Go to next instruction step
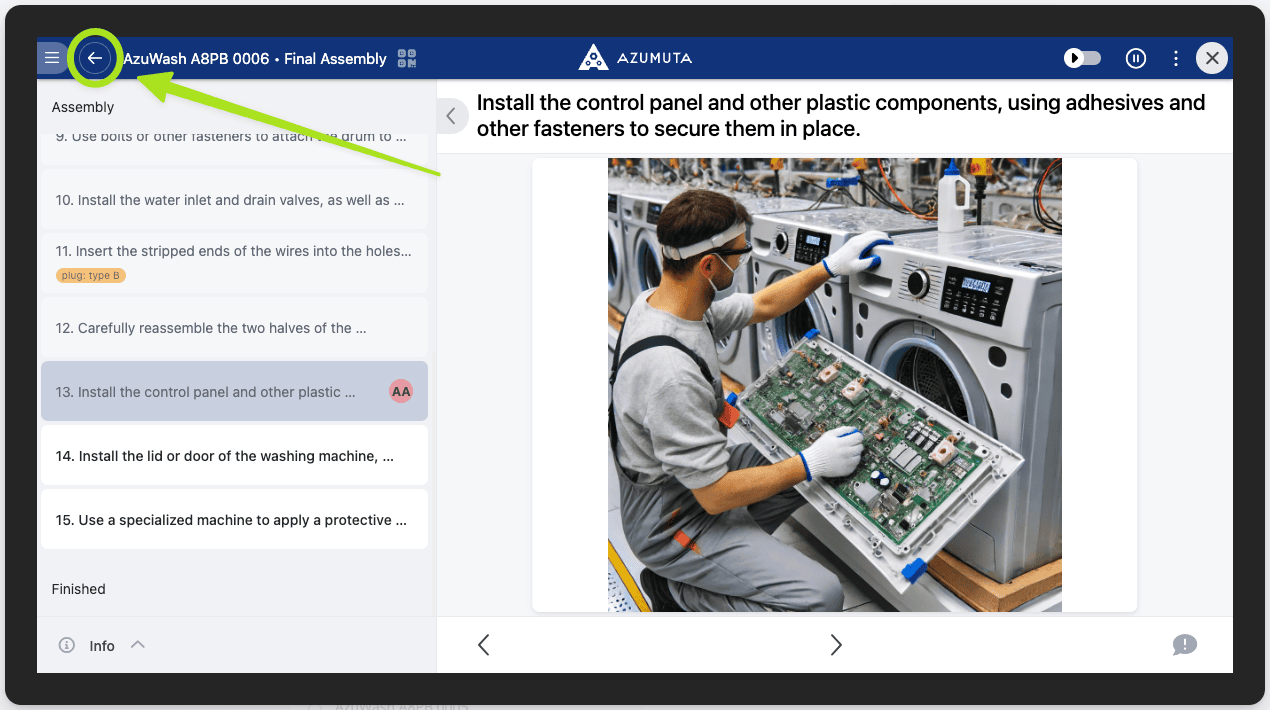Viewport: 1270px width, 710px height. 836,645
